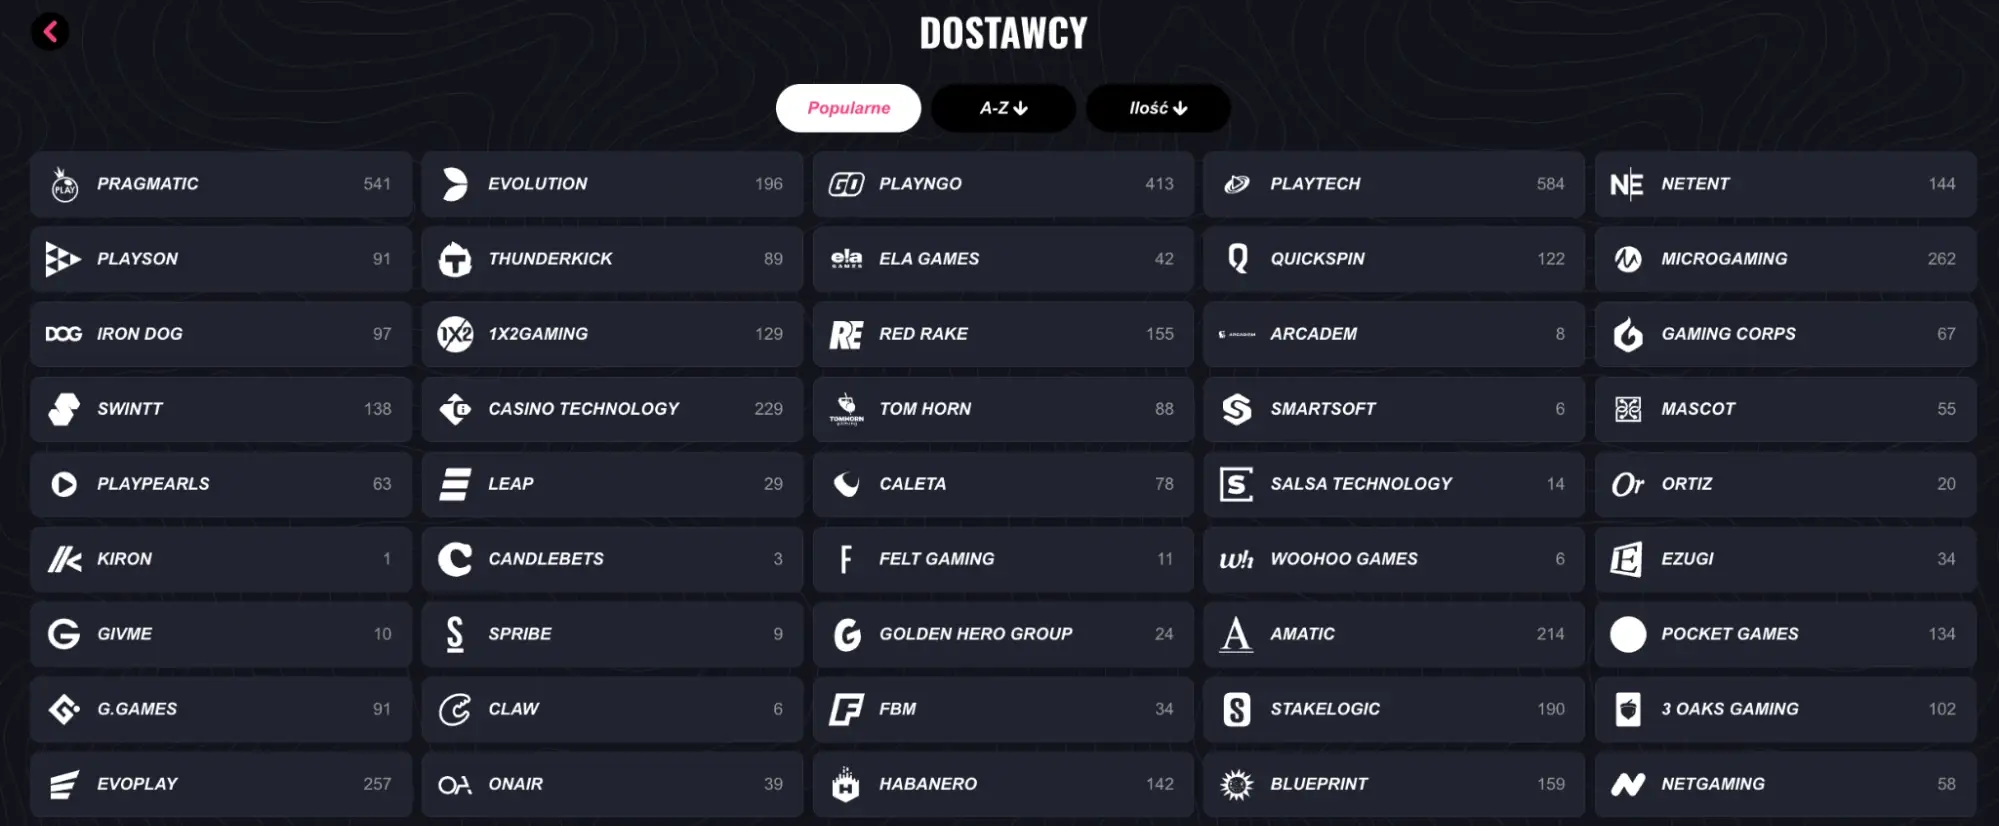Click the Evolution provider logo icon
Image resolution: width=1999 pixels, height=826 pixels.
[455, 185]
